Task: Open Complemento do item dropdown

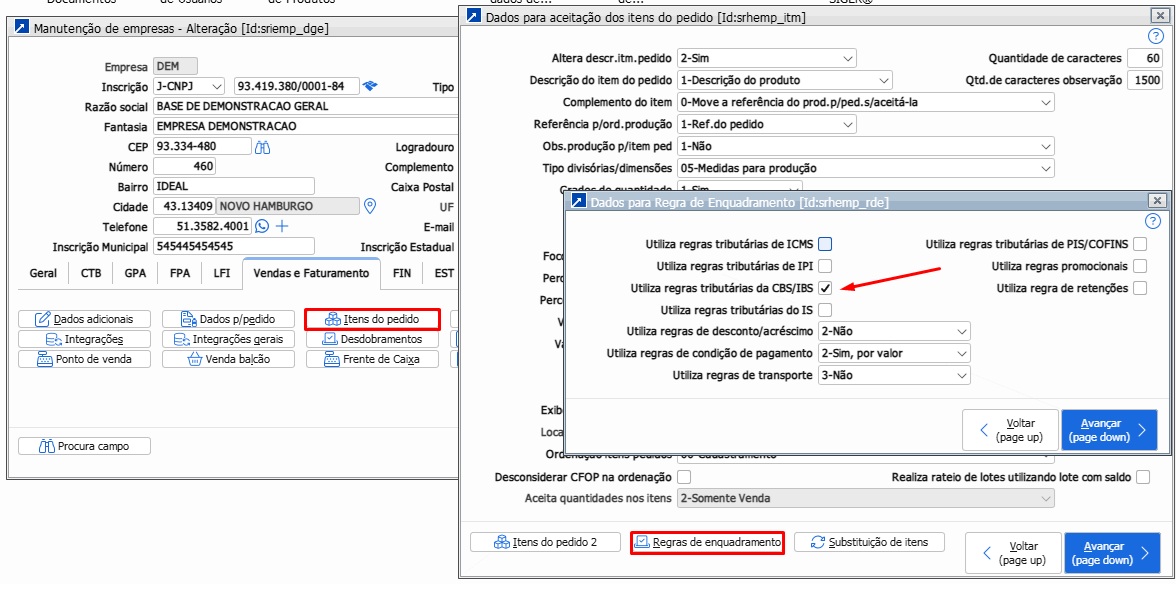Action: (866, 102)
